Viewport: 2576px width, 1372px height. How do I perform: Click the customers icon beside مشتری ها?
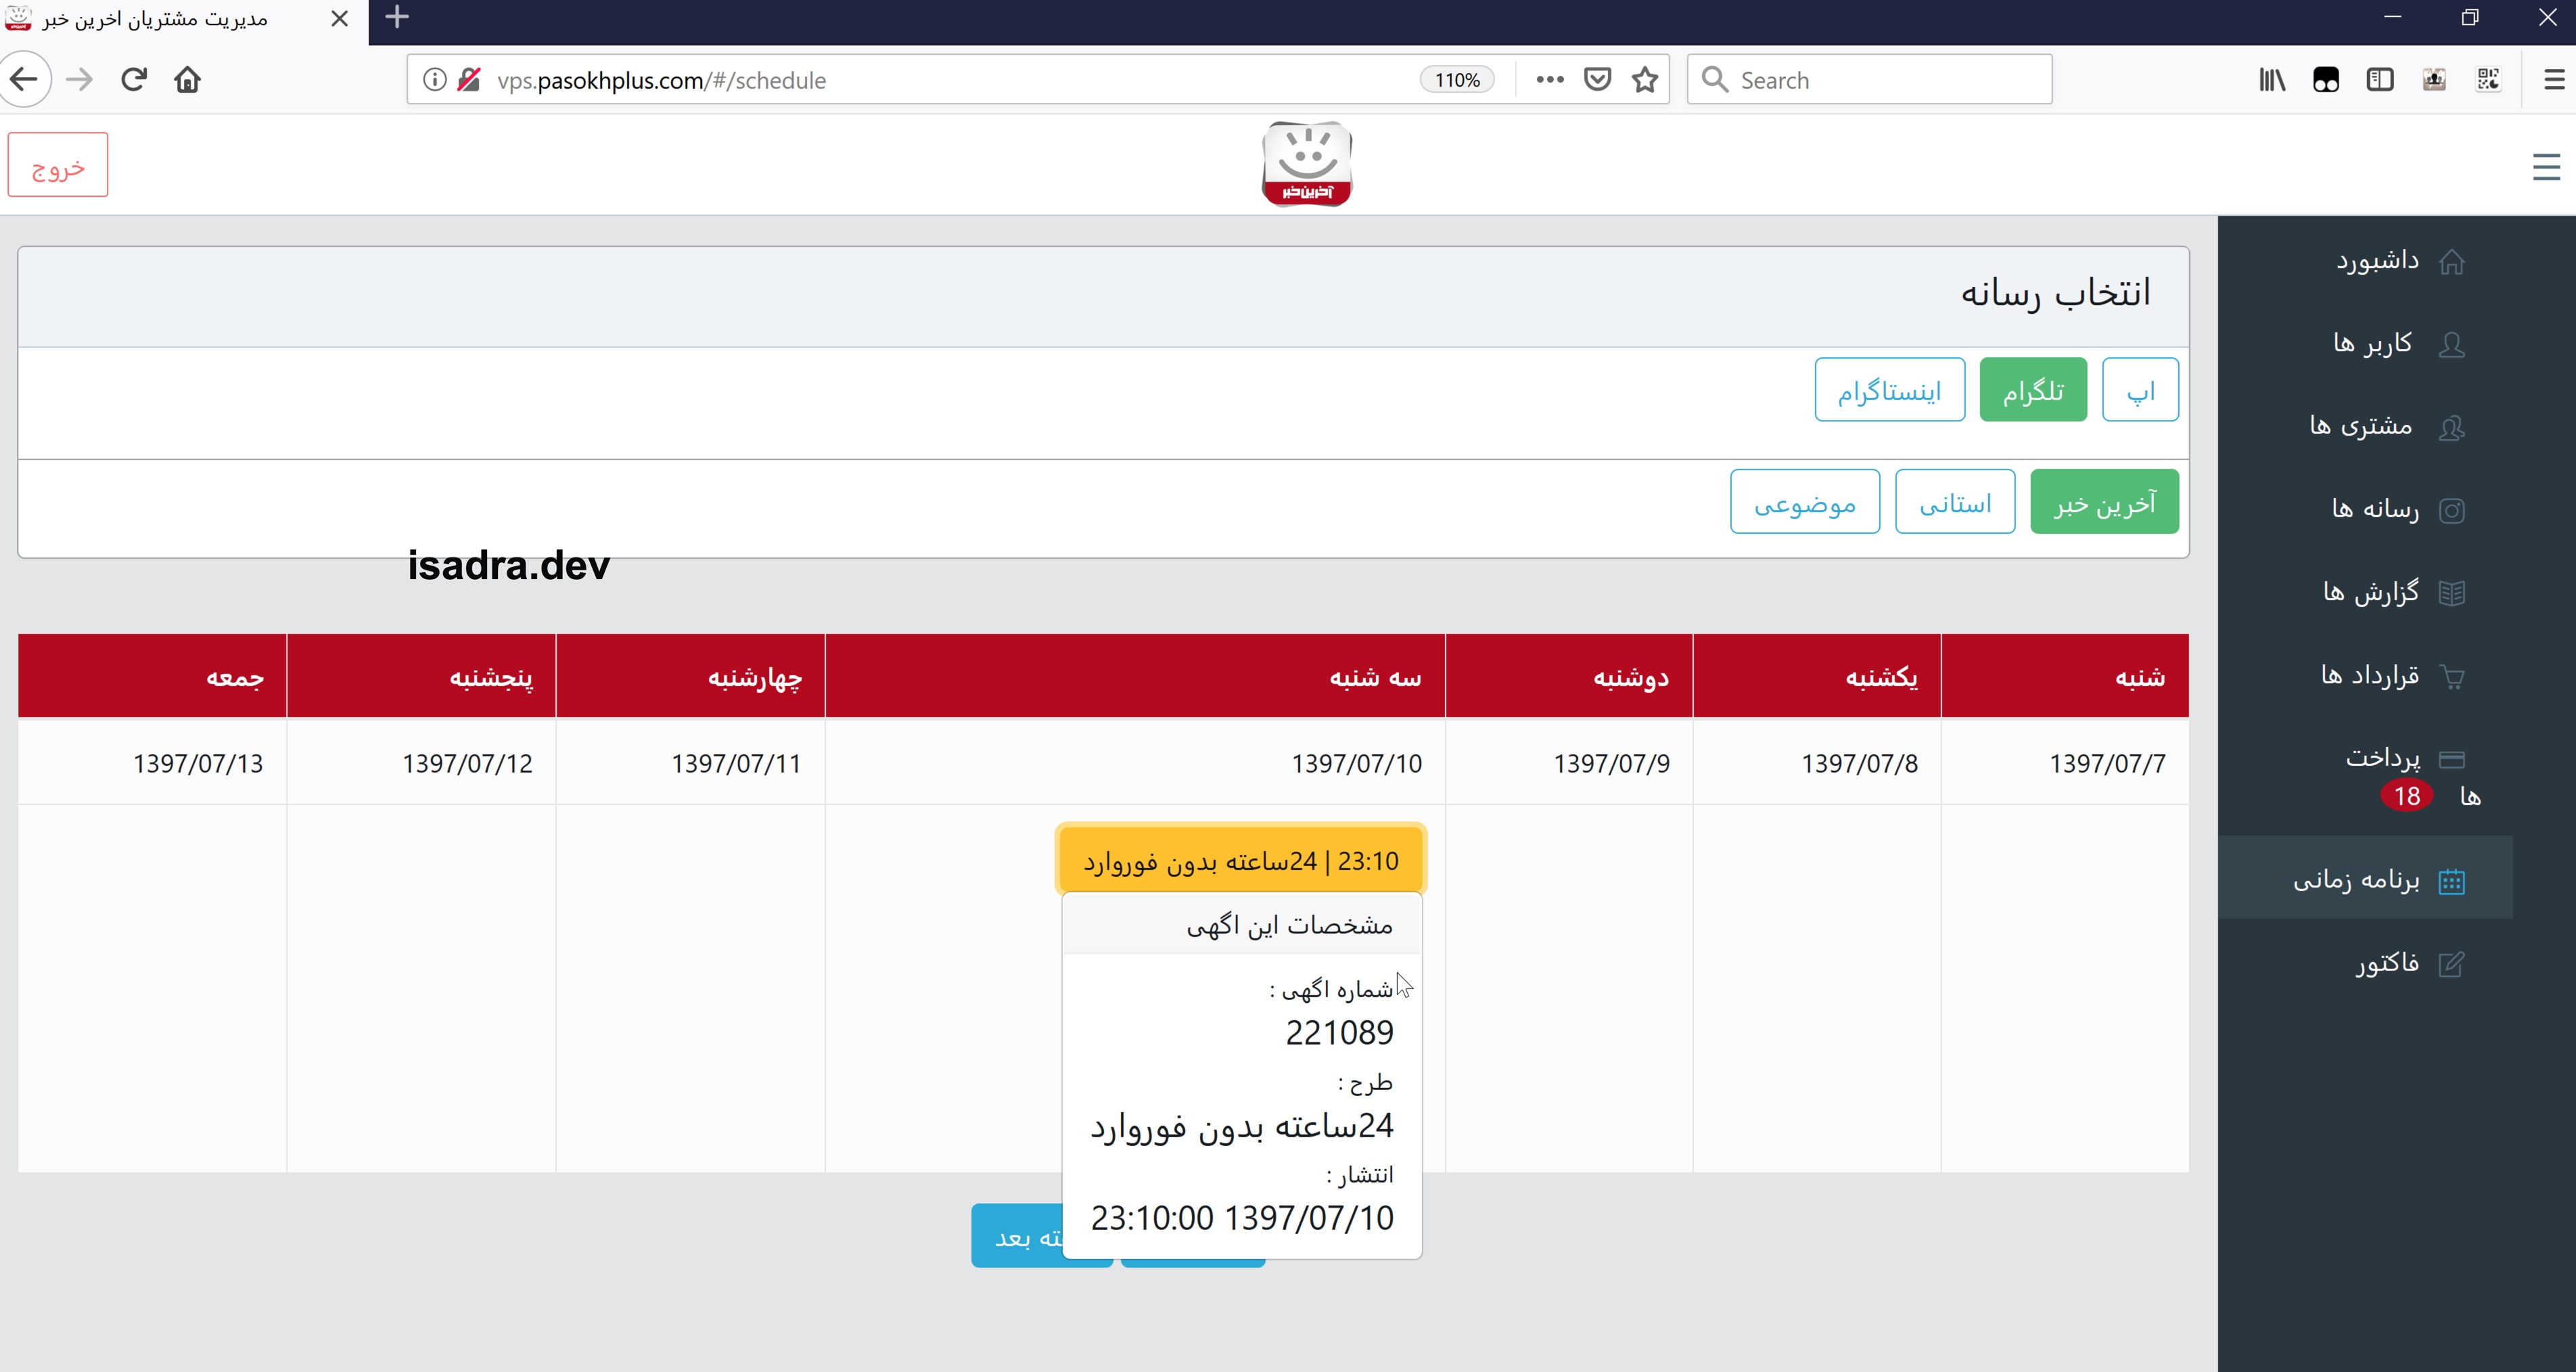2451,428
